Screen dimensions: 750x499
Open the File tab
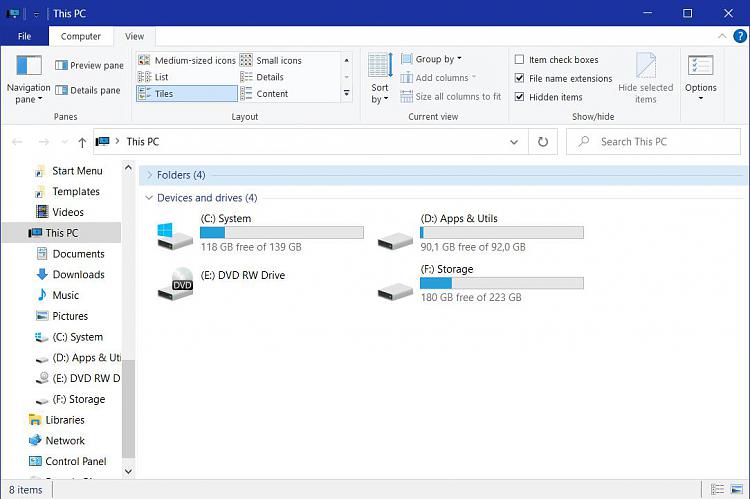tap(24, 36)
